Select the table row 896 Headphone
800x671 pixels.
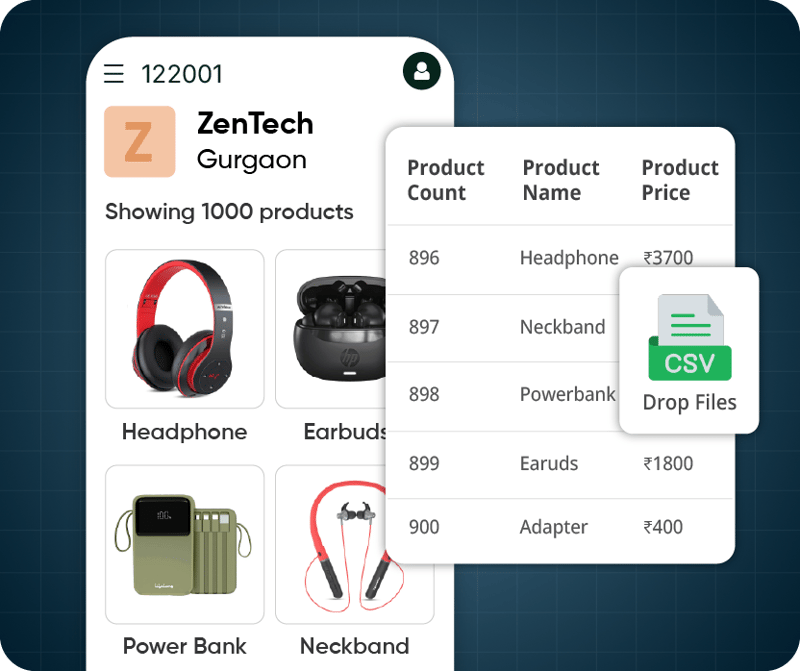[560, 259]
